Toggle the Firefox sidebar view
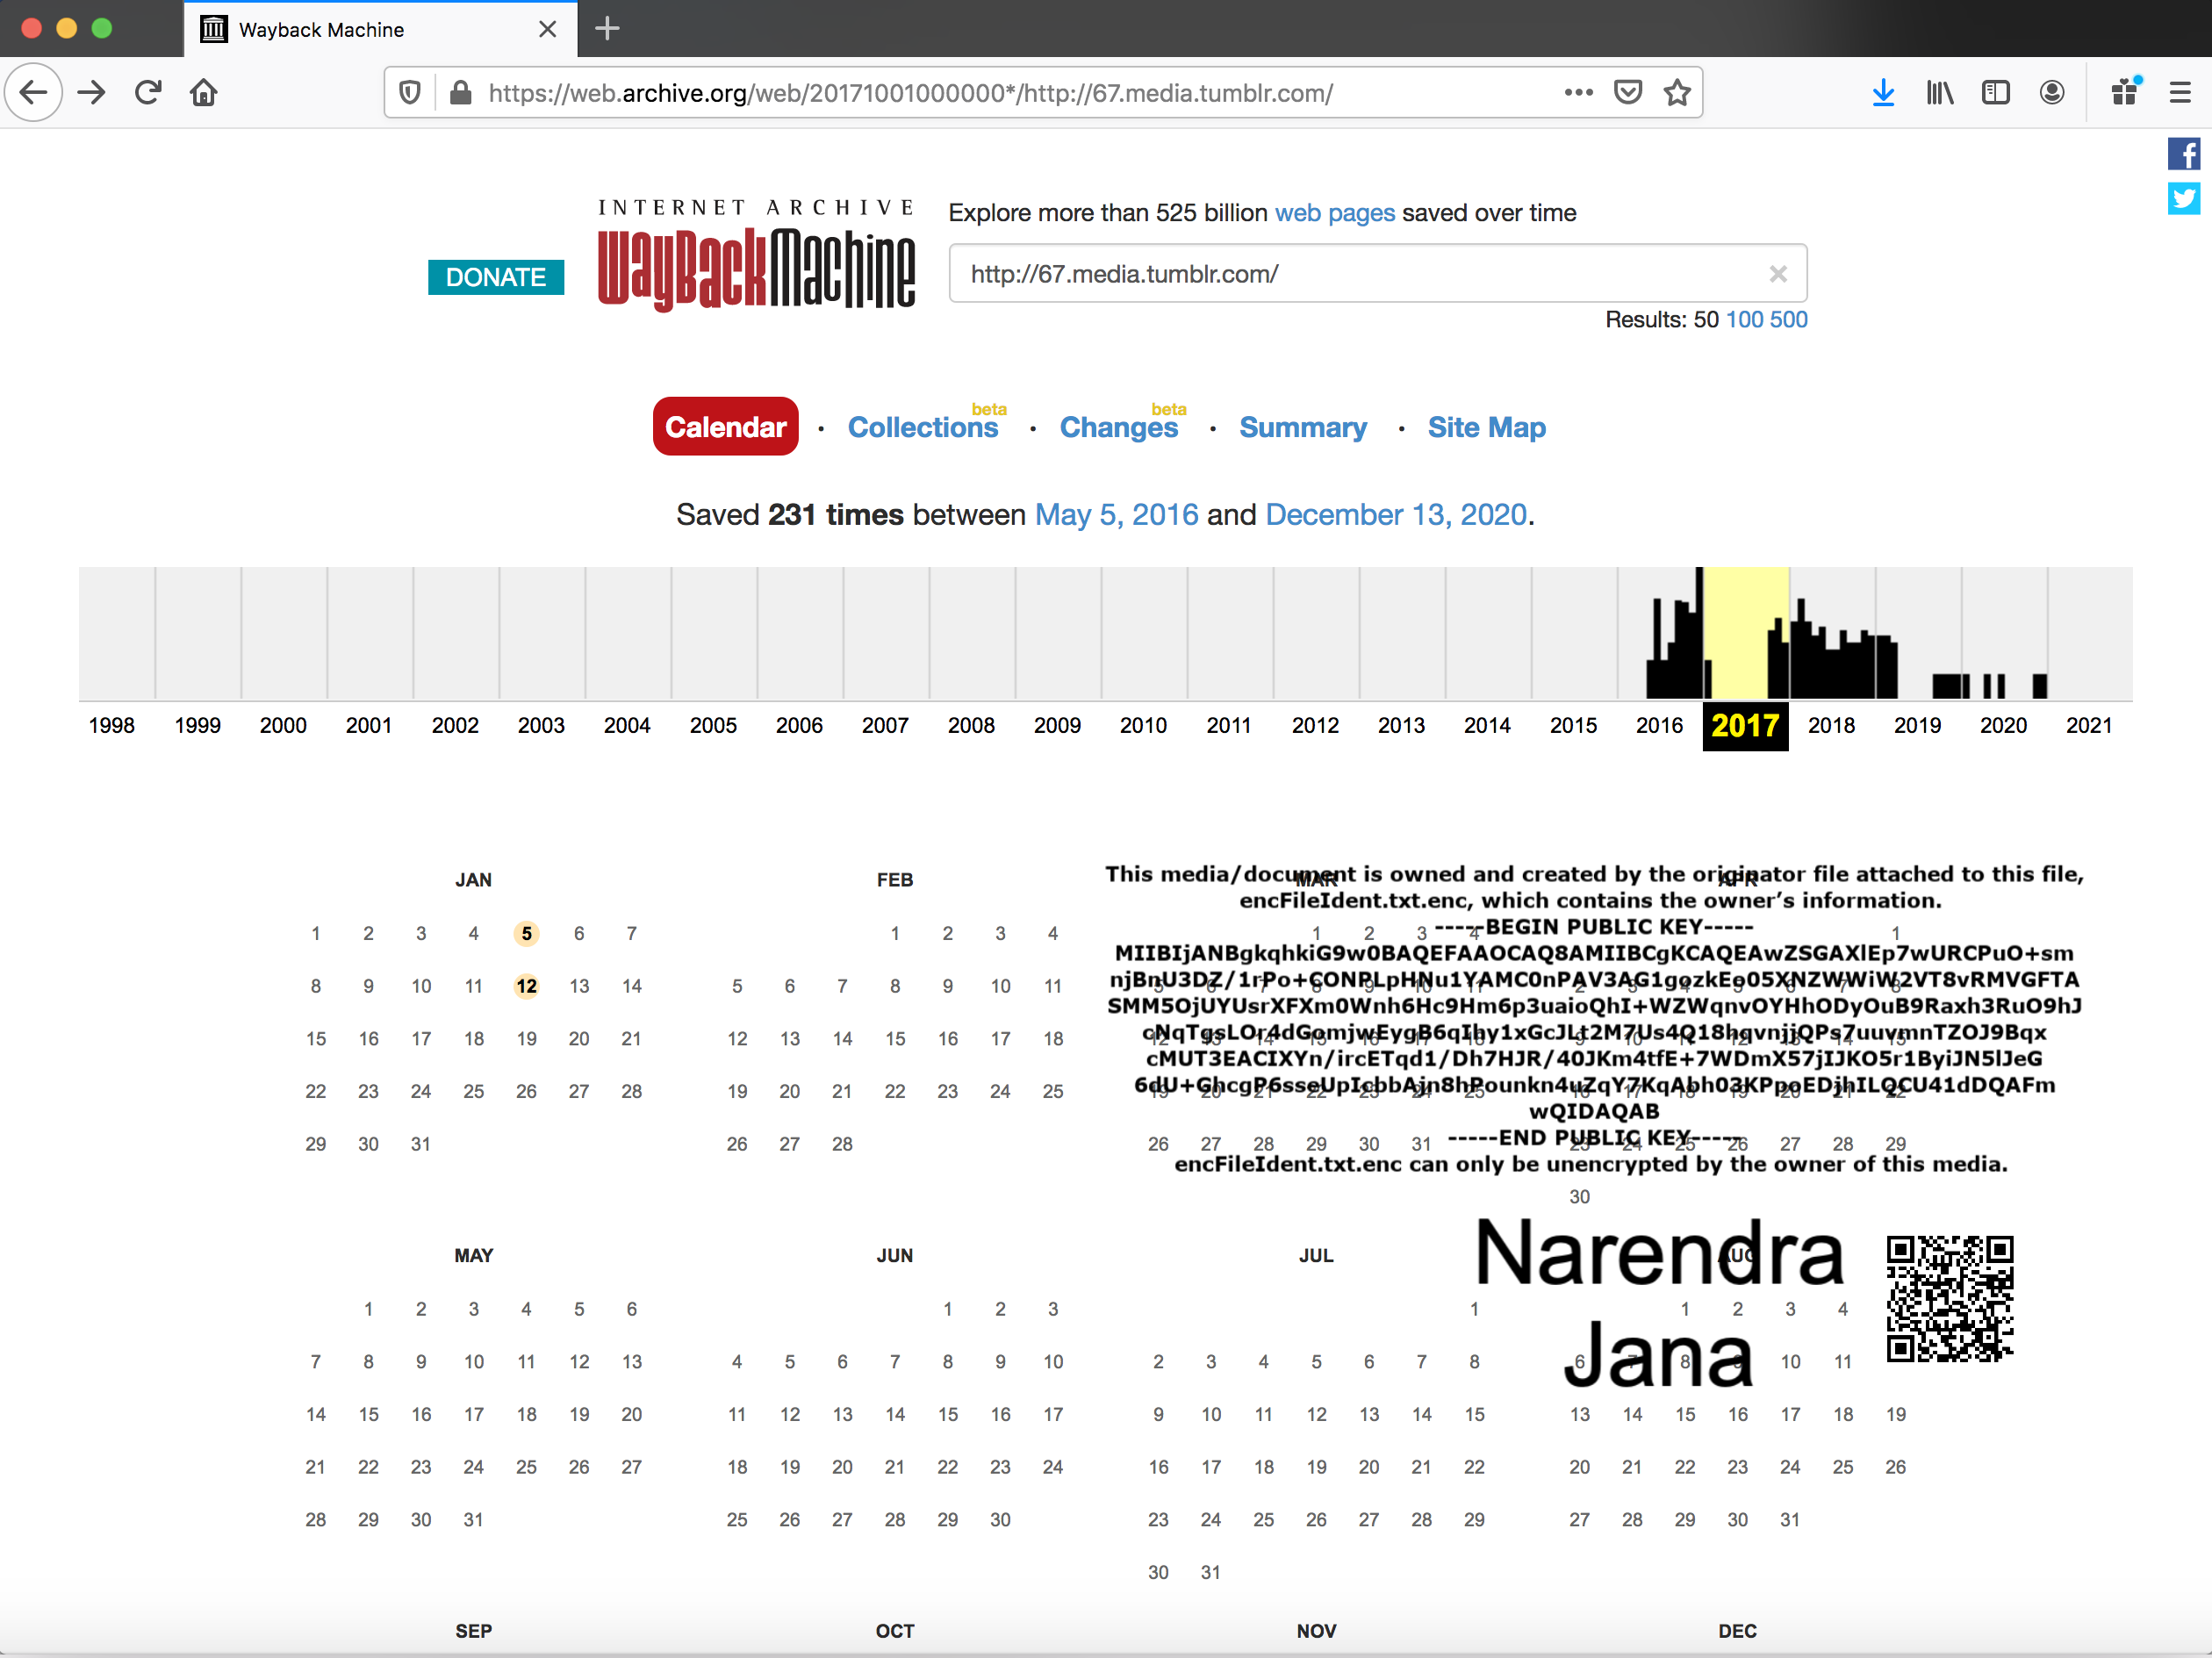This screenshot has height=1658, width=2212. (1995, 93)
